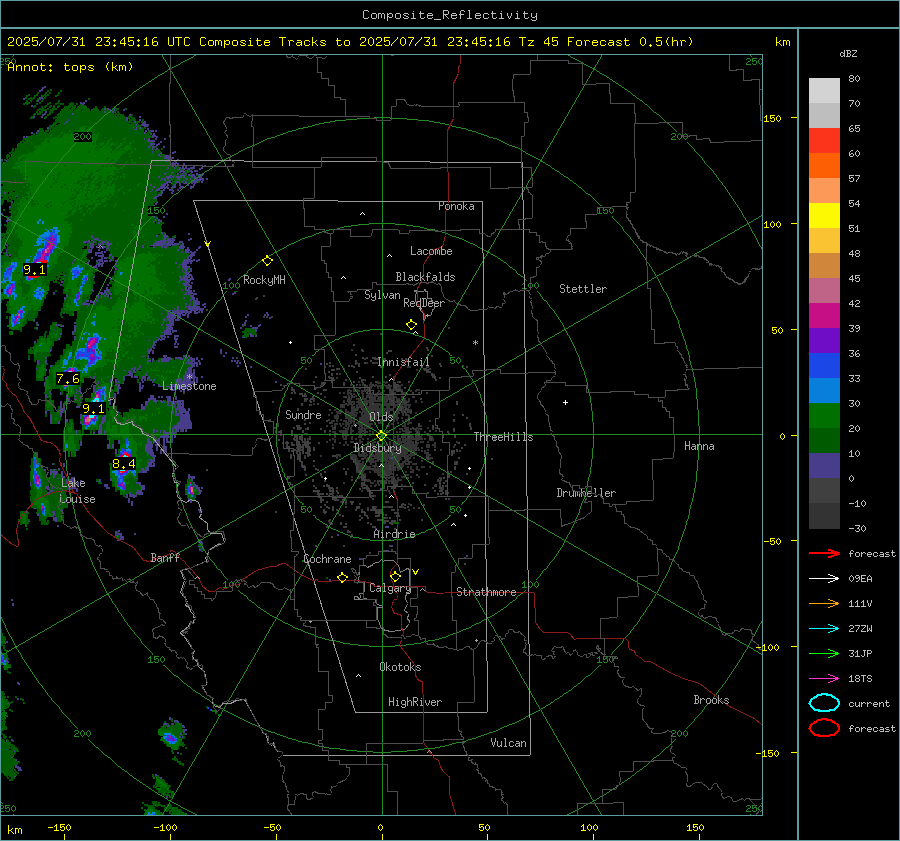Click the 2025/07/31 23:45:16 UTC Composite Tracks header

click(350, 42)
